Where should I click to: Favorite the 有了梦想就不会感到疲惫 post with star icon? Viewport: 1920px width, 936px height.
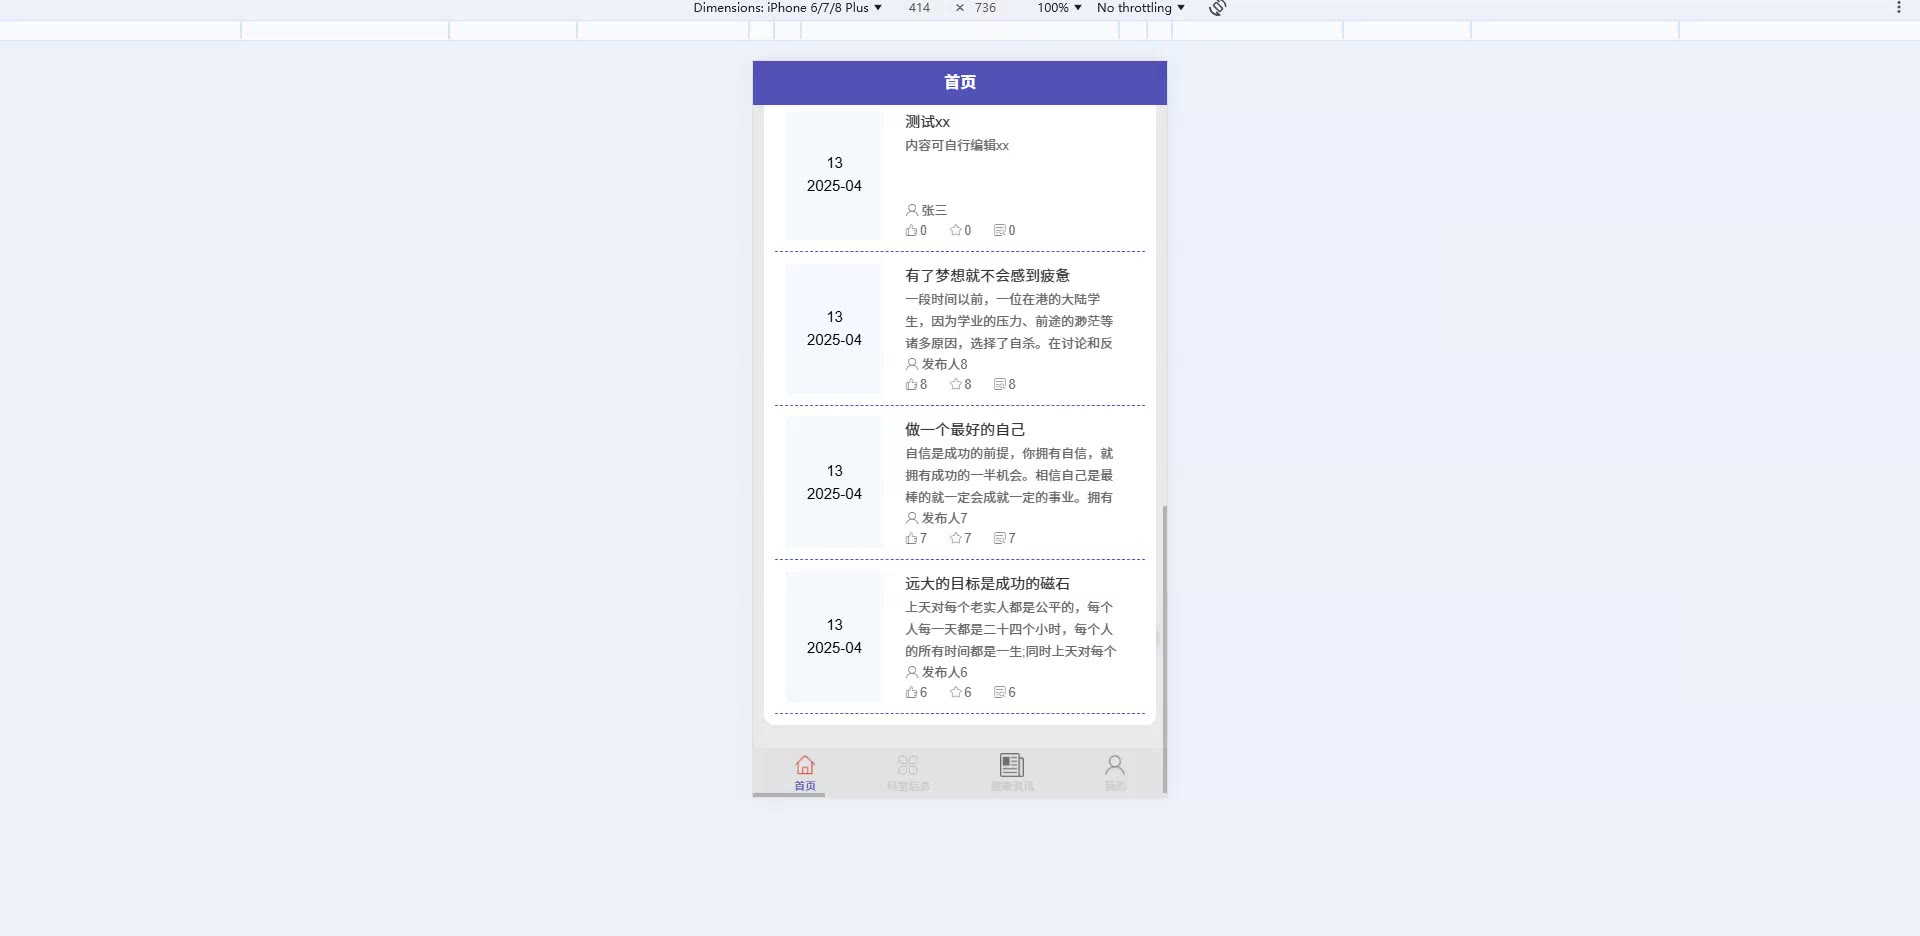[x=955, y=384]
